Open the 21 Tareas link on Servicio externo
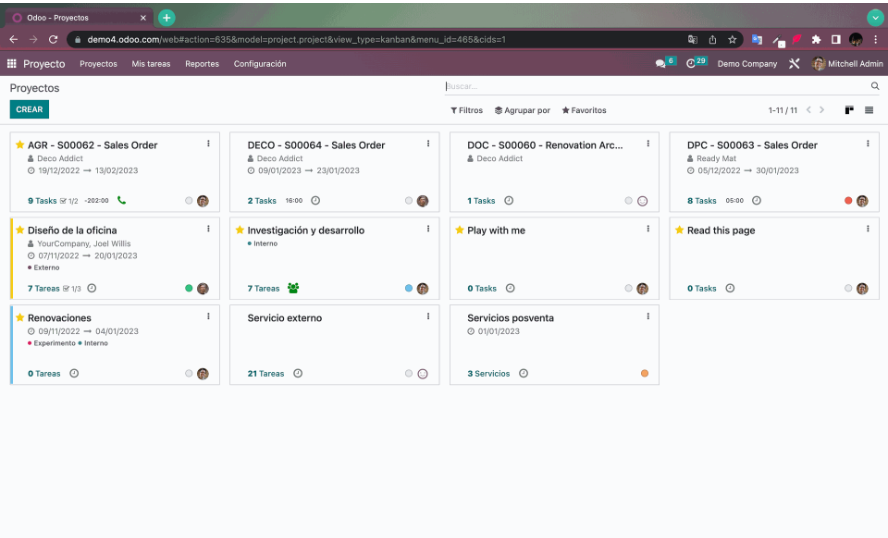The image size is (888, 538). pos(266,374)
